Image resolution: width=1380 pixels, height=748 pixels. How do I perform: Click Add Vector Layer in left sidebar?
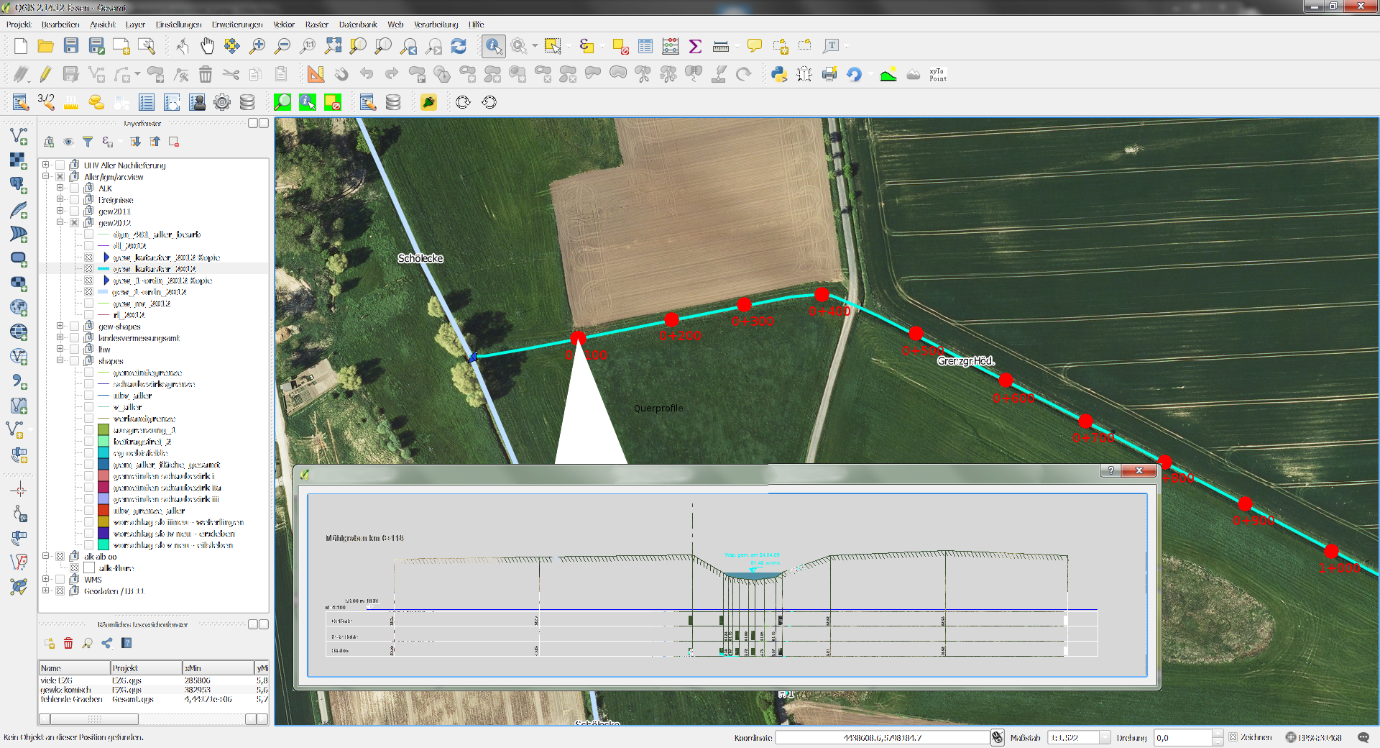(18, 136)
